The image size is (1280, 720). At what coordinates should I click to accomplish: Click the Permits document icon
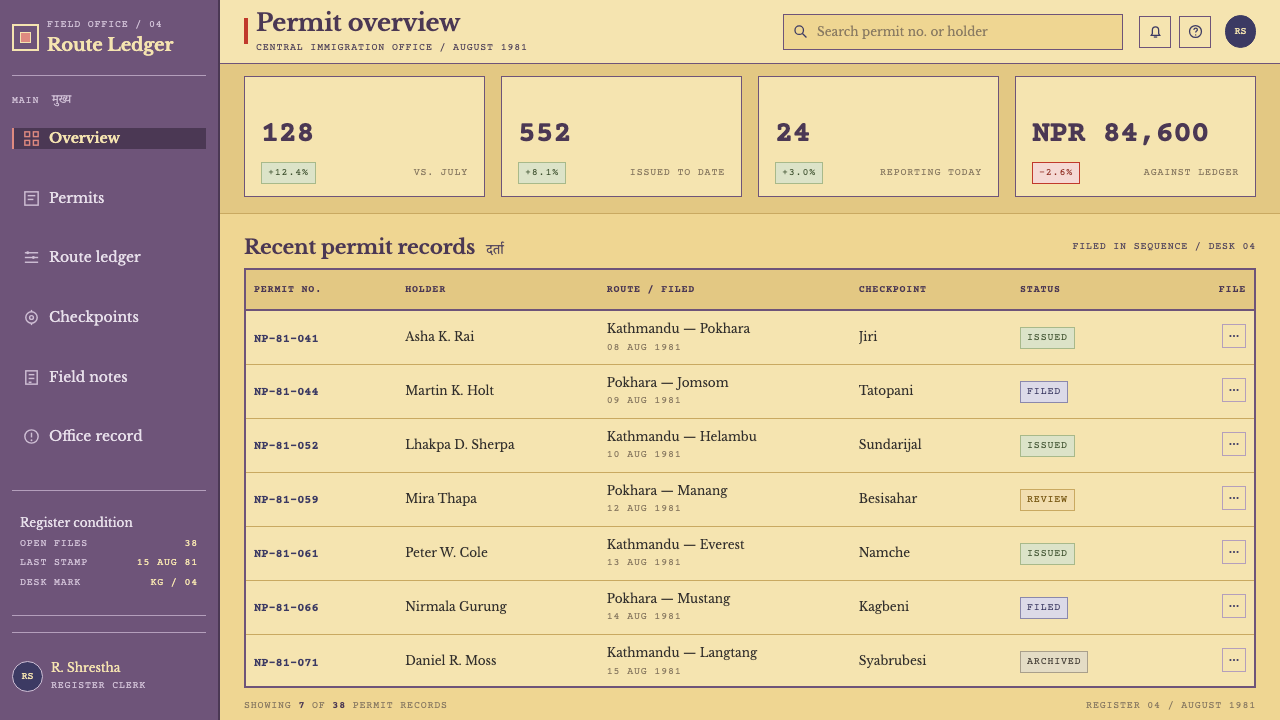coord(32,198)
